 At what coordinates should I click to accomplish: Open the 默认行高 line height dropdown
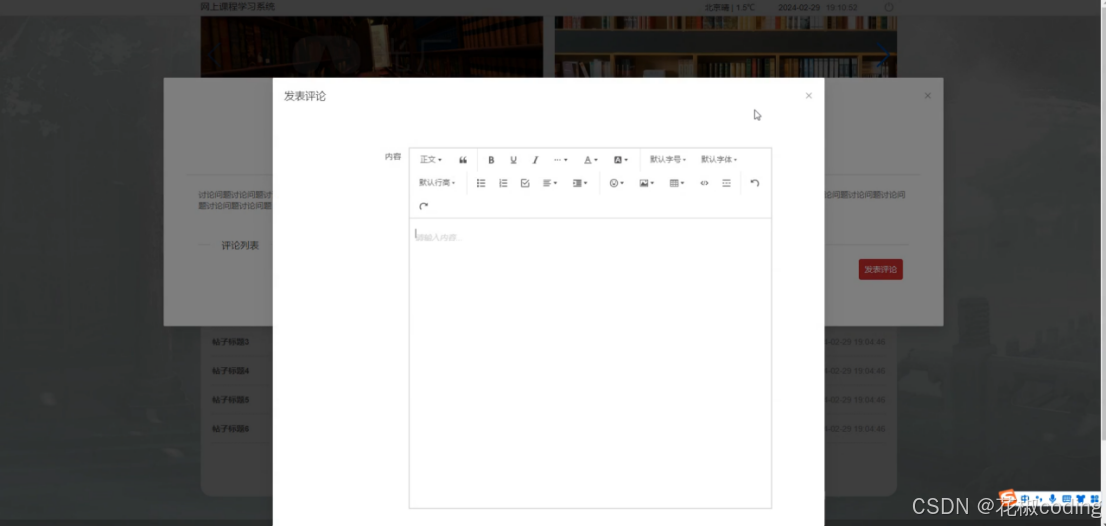pyautogui.click(x=437, y=183)
